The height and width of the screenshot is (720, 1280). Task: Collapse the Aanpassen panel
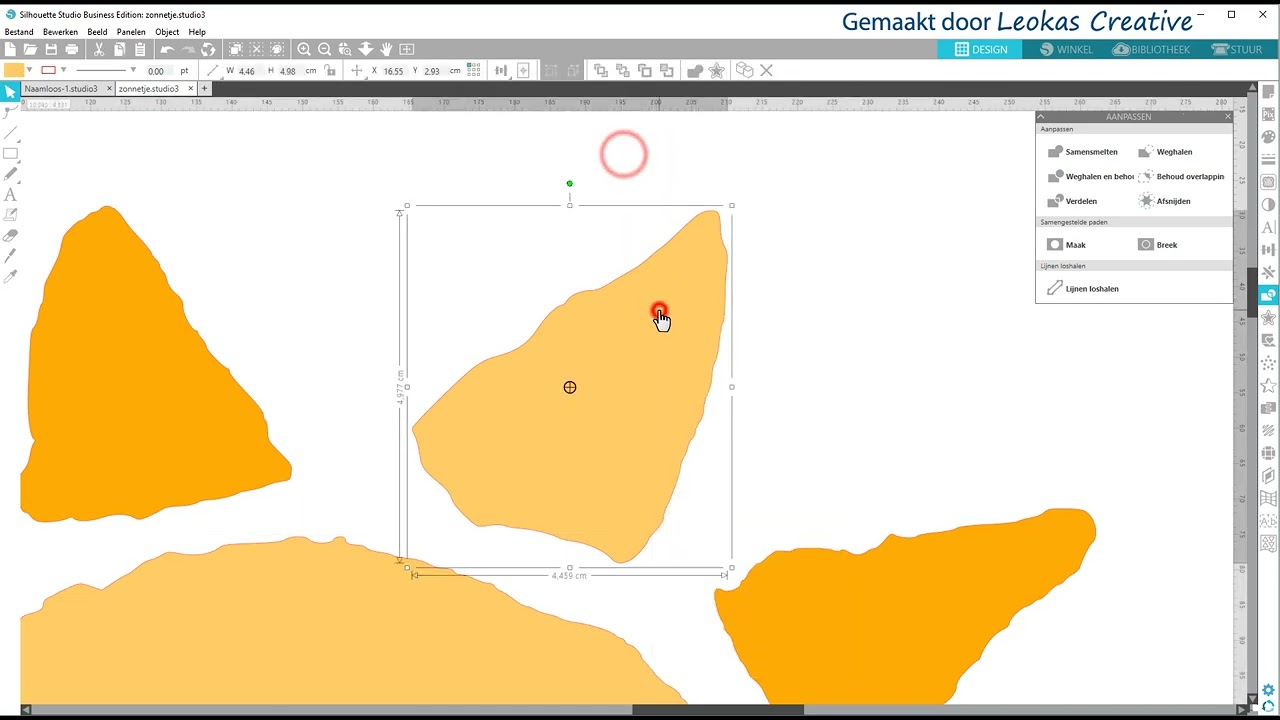click(x=1041, y=117)
